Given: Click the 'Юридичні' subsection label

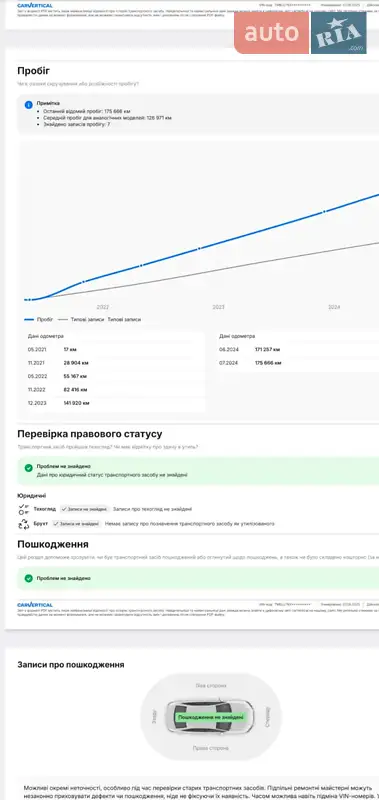Looking at the screenshot, I should click(x=32, y=495).
